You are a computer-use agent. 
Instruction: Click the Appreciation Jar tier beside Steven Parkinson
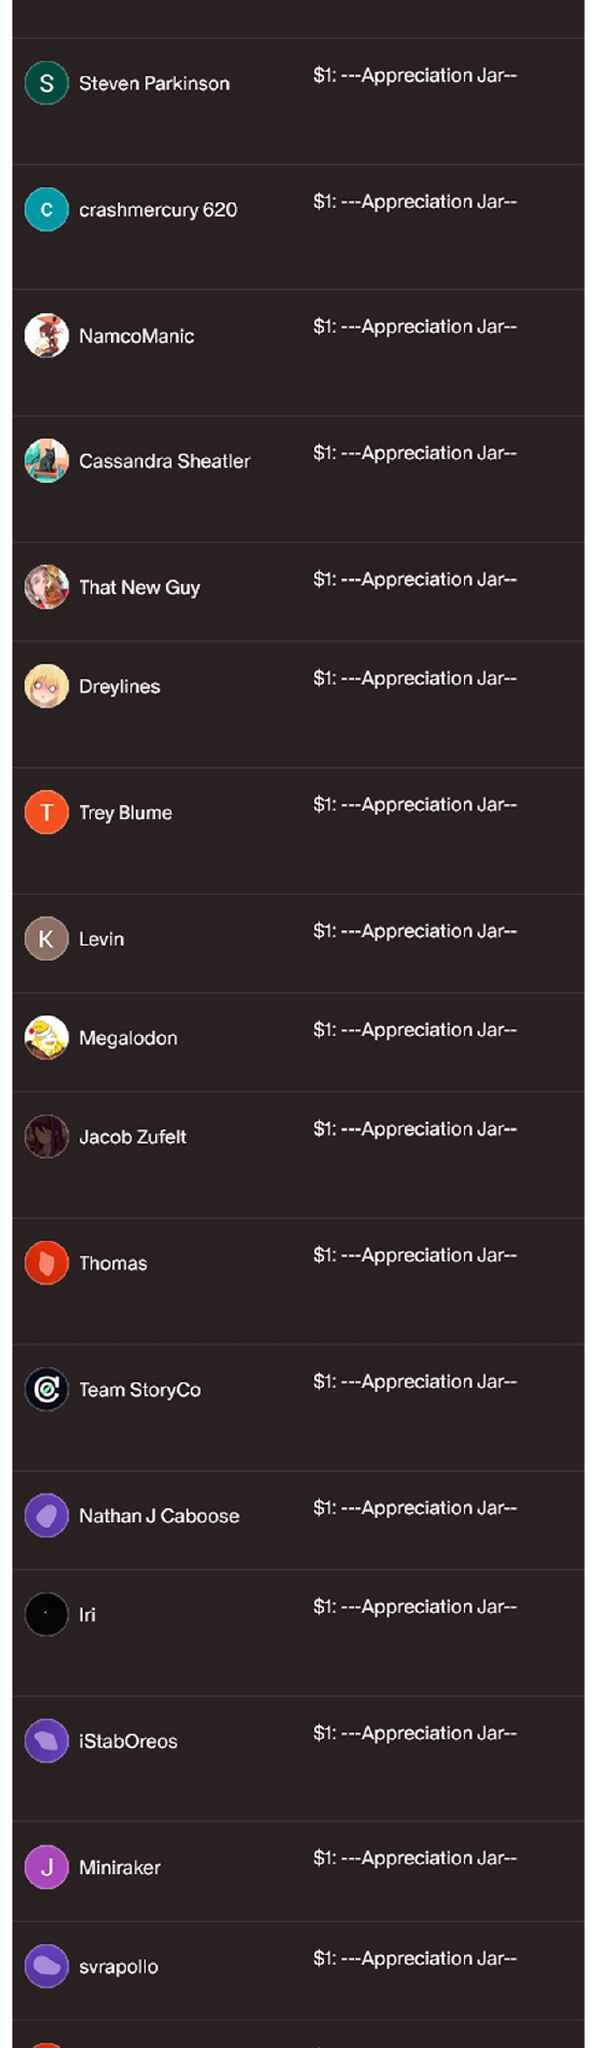point(414,75)
